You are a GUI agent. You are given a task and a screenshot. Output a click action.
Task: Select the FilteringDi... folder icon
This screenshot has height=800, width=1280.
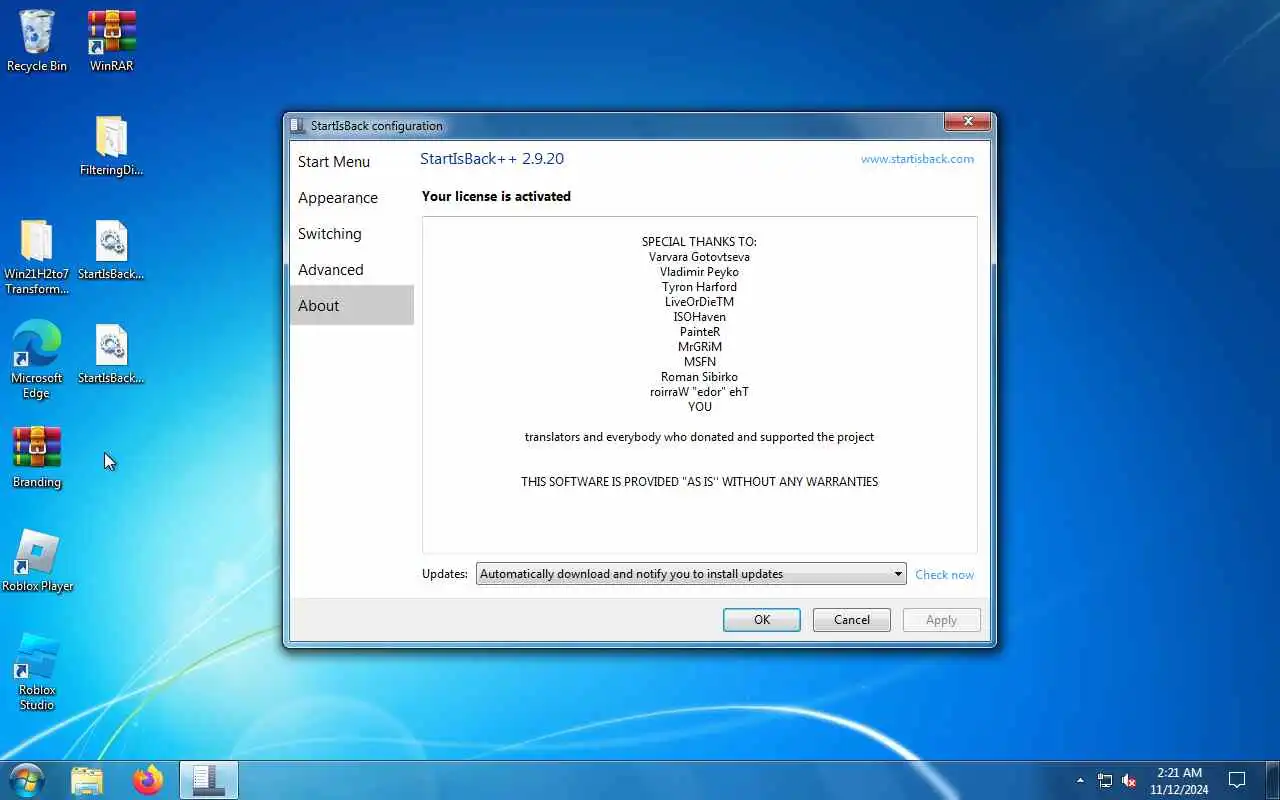[x=111, y=145]
